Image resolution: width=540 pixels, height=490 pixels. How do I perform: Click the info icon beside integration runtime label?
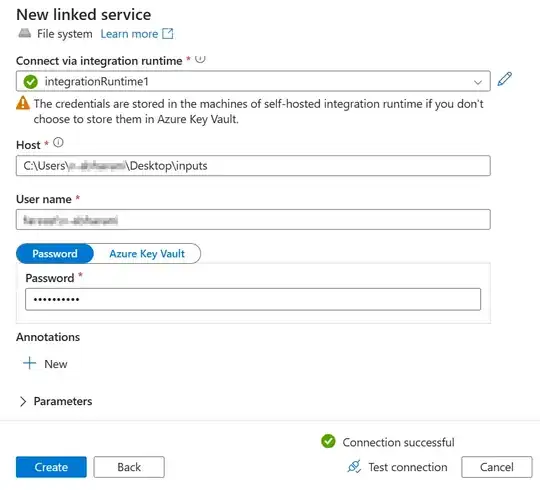(x=200, y=59)
